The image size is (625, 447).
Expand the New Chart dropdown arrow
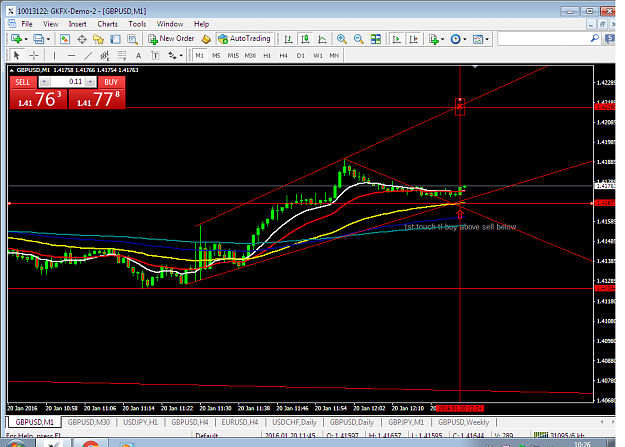[x=26, y=39]
